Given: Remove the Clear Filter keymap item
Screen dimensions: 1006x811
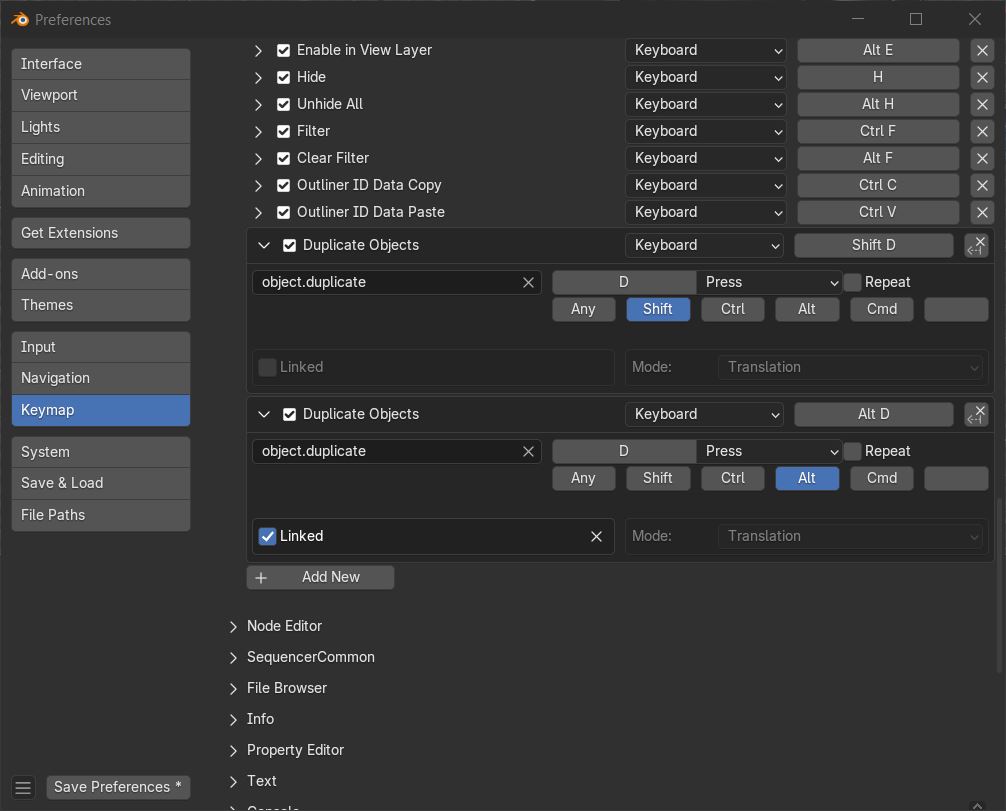Looking at the screenshot, I should coord(982,158).
